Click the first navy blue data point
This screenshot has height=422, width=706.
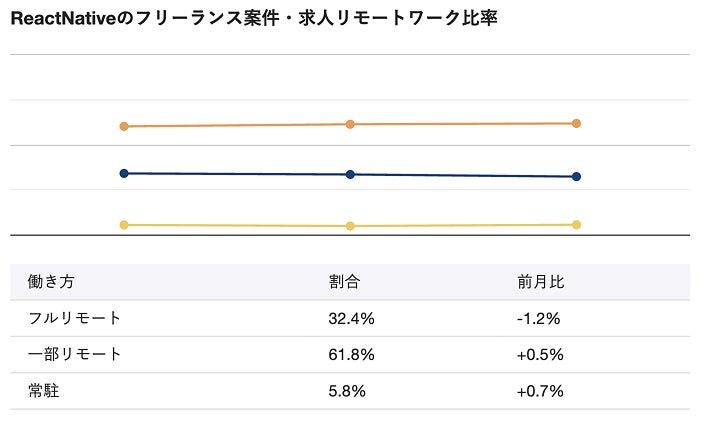pos(124,173)
